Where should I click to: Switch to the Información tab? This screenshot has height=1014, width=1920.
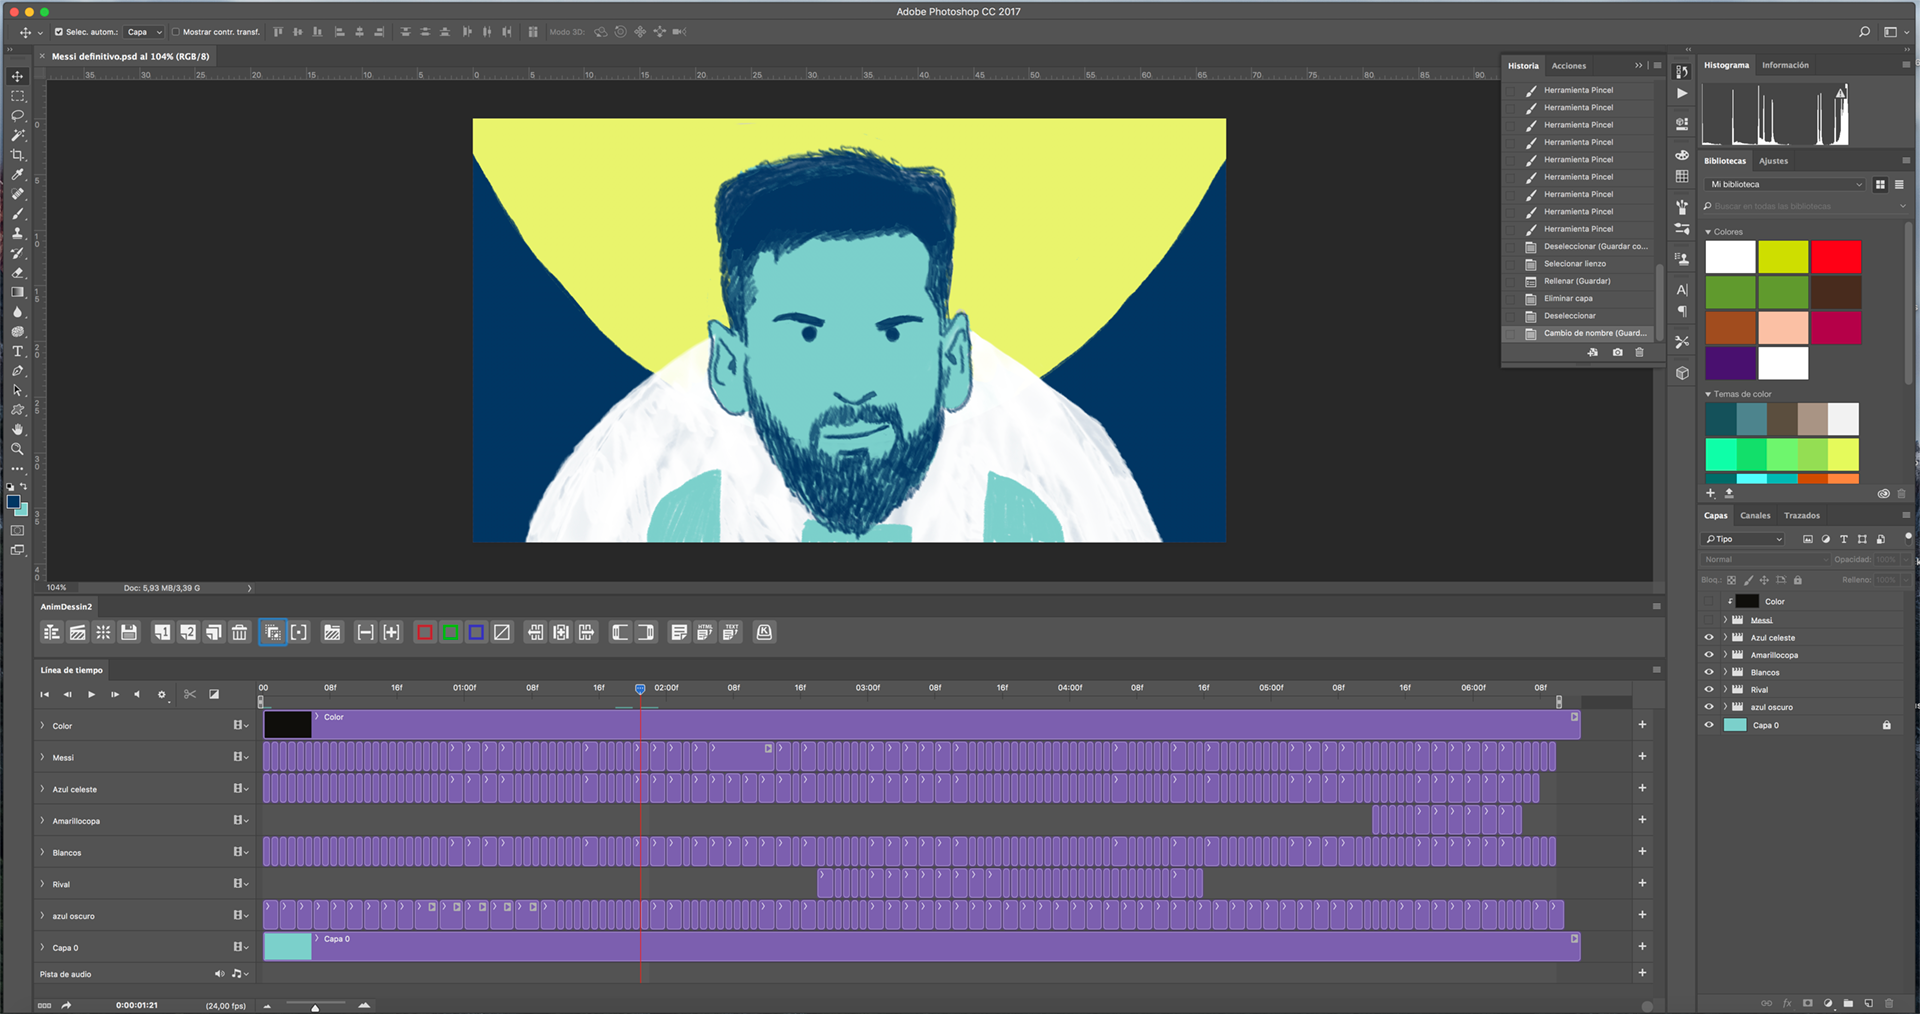(x=1785, y=65)
